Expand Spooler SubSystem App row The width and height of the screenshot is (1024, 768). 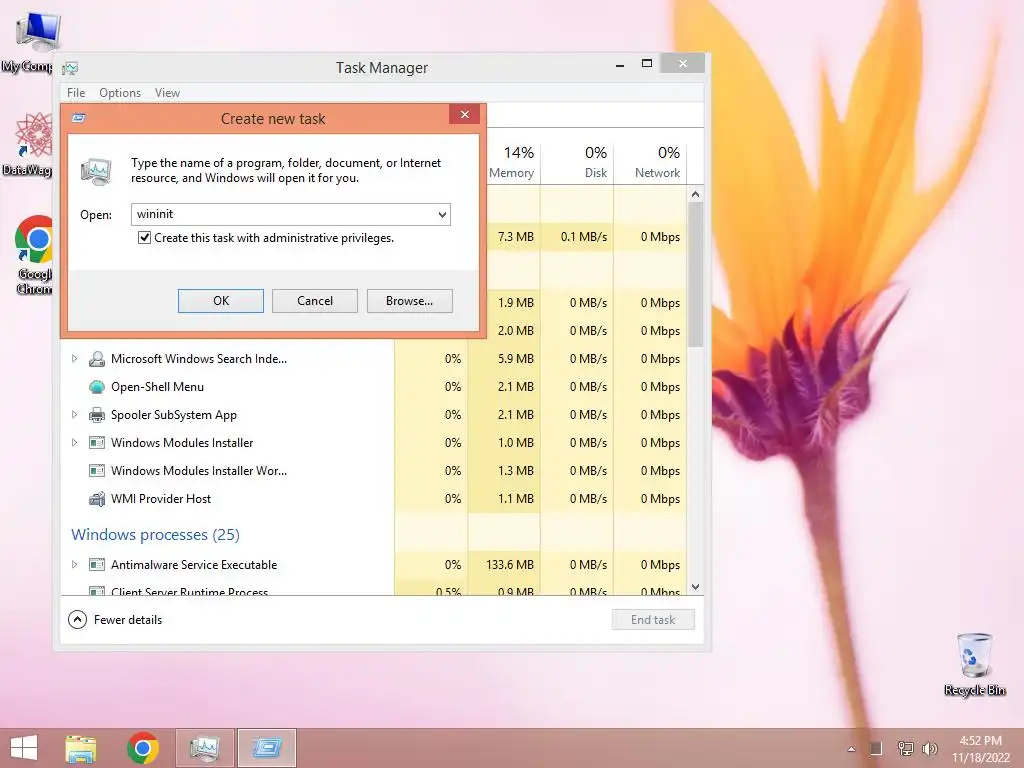tap(74, 415)
